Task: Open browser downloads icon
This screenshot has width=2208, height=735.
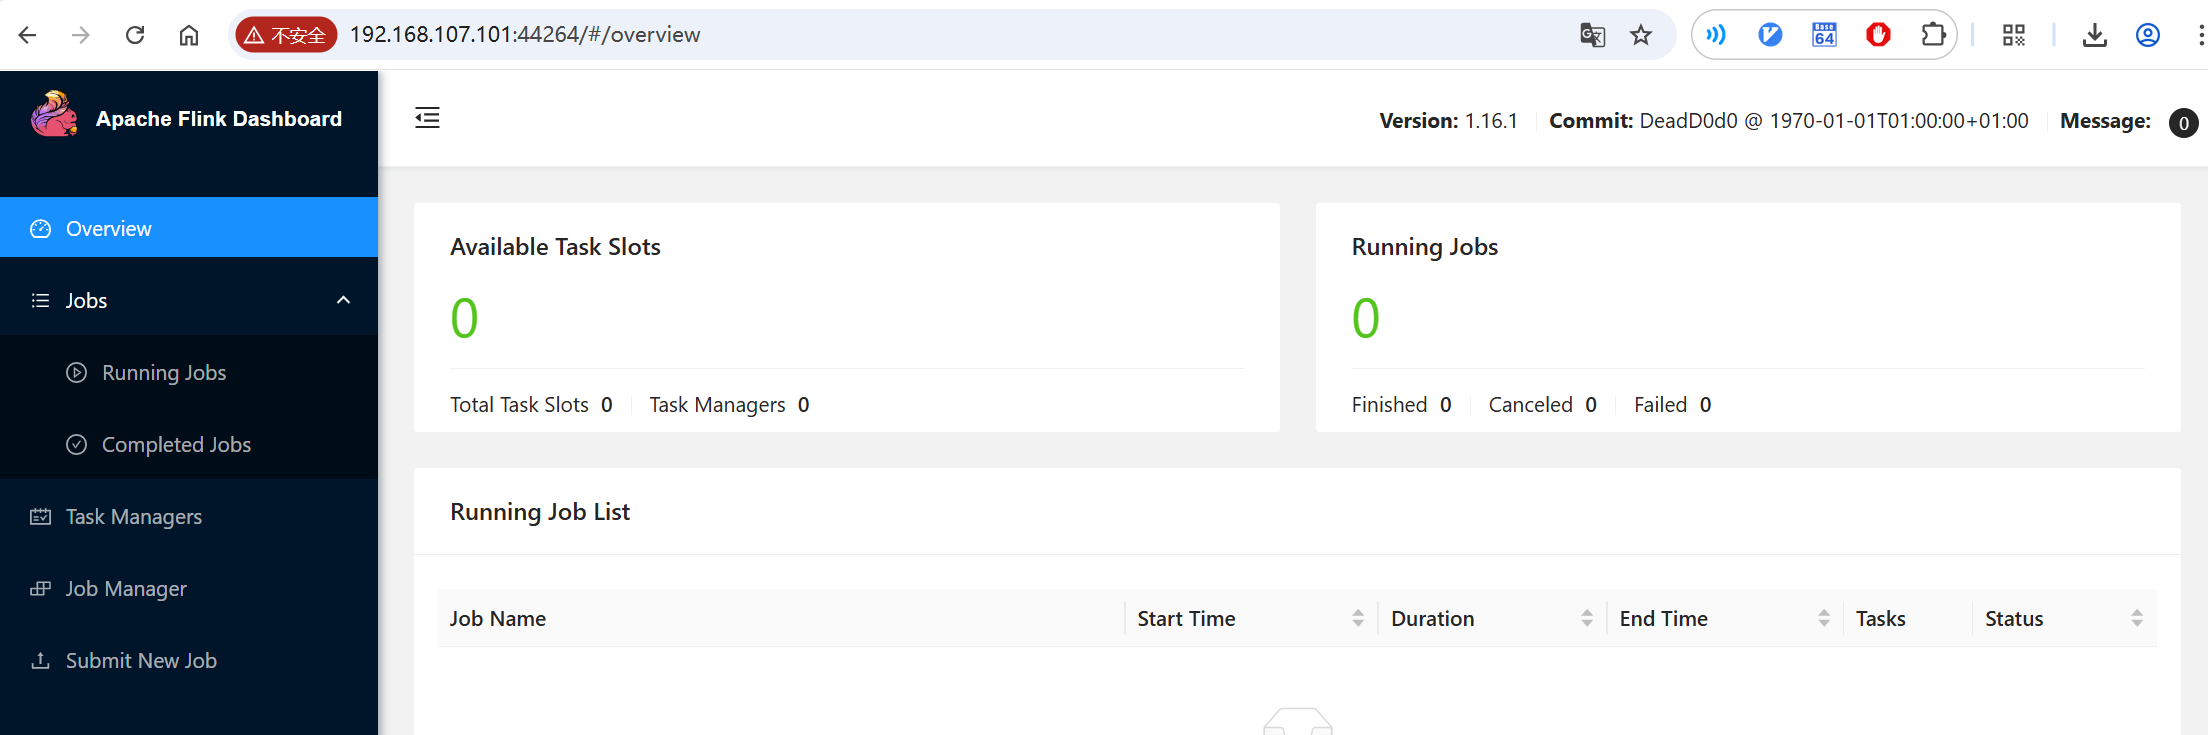Action: coord(2094,35)
